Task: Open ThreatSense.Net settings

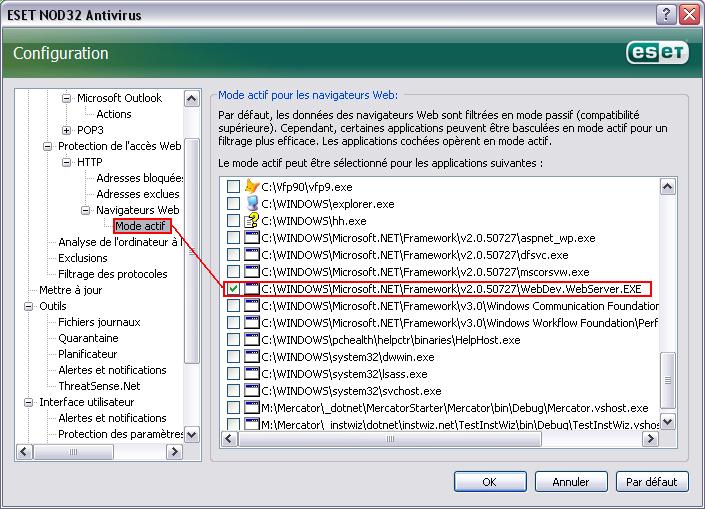Action: coord(99,386)
